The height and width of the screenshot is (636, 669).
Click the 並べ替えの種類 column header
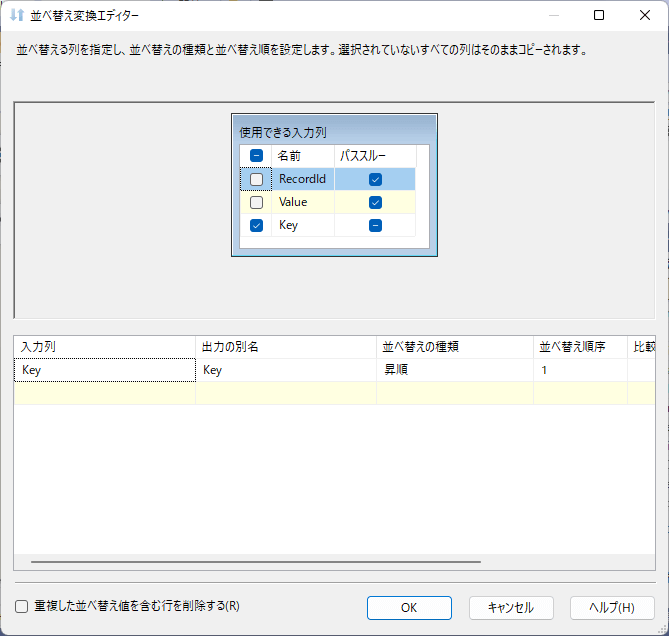point(455,347)
